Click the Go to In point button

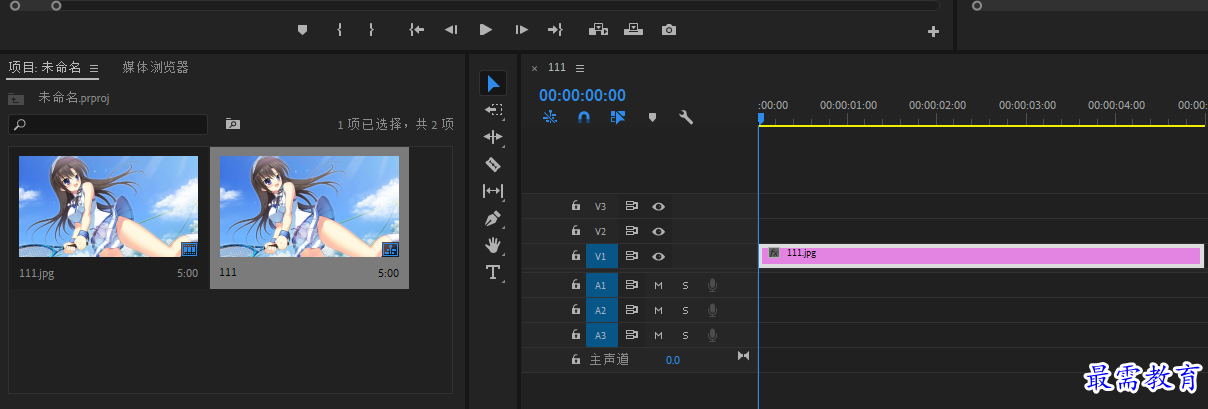(417, 30)
